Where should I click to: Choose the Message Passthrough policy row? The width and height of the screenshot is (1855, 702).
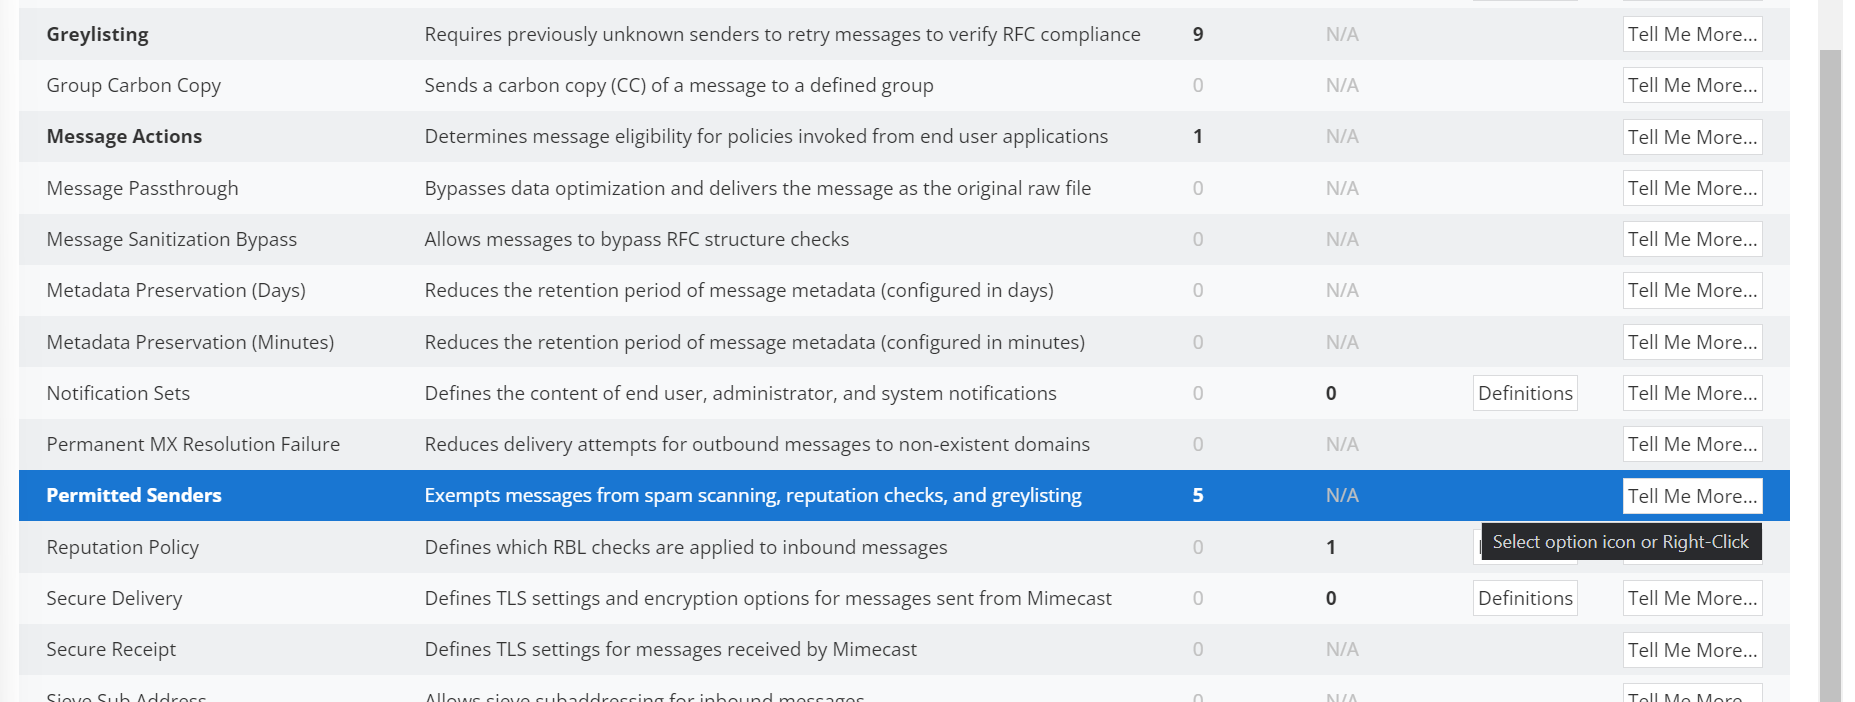(142, 188)
